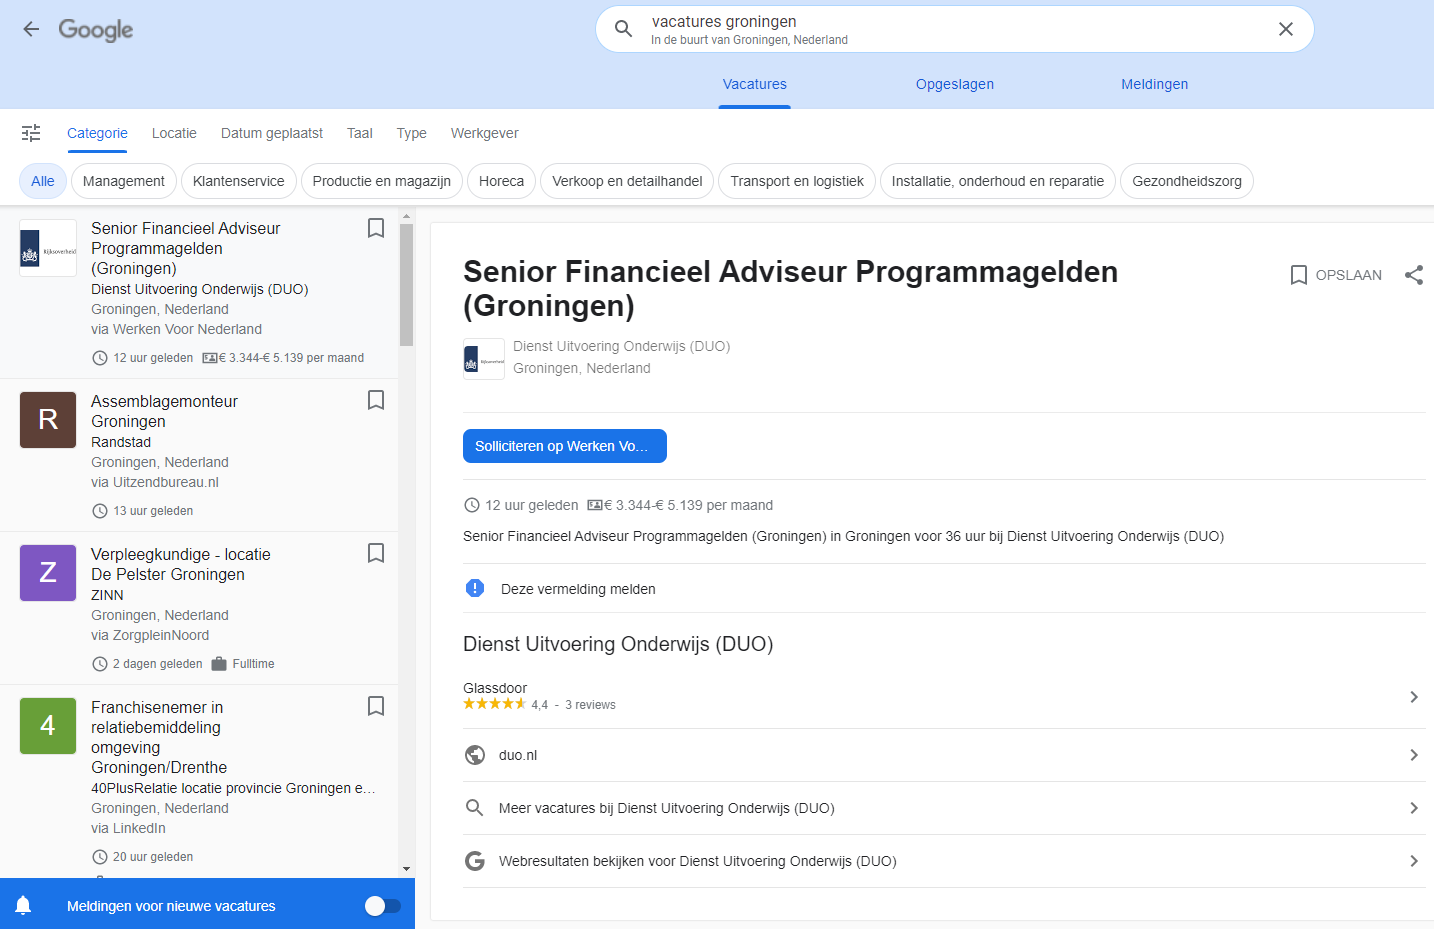Filter by Management category chip
This screenshot has width=1434, height=929.
tap(124, 181)
